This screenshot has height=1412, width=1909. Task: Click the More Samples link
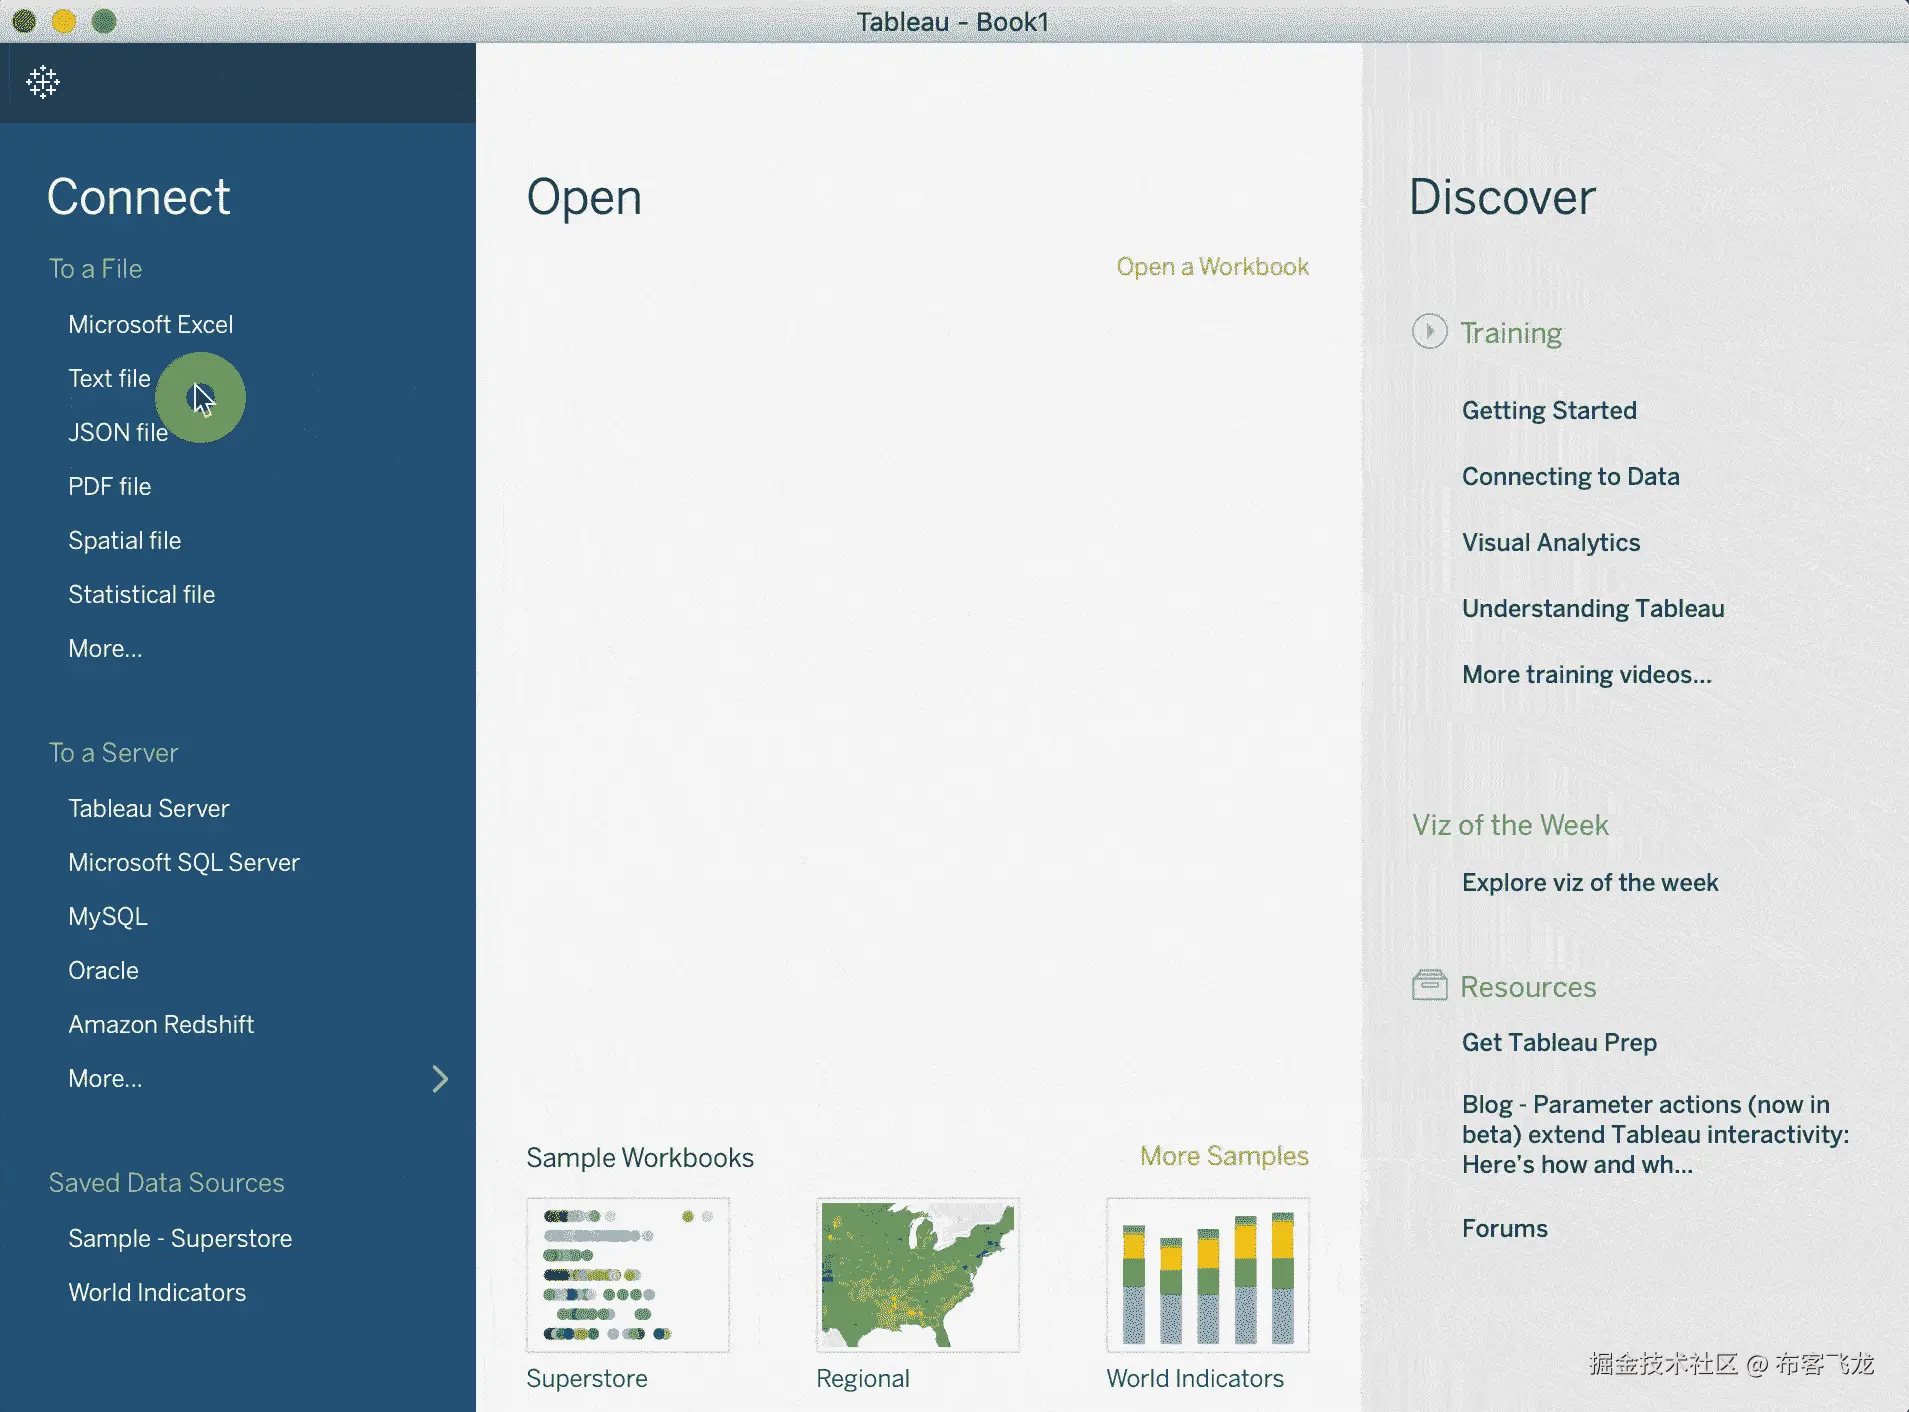pos(1224,1156)
